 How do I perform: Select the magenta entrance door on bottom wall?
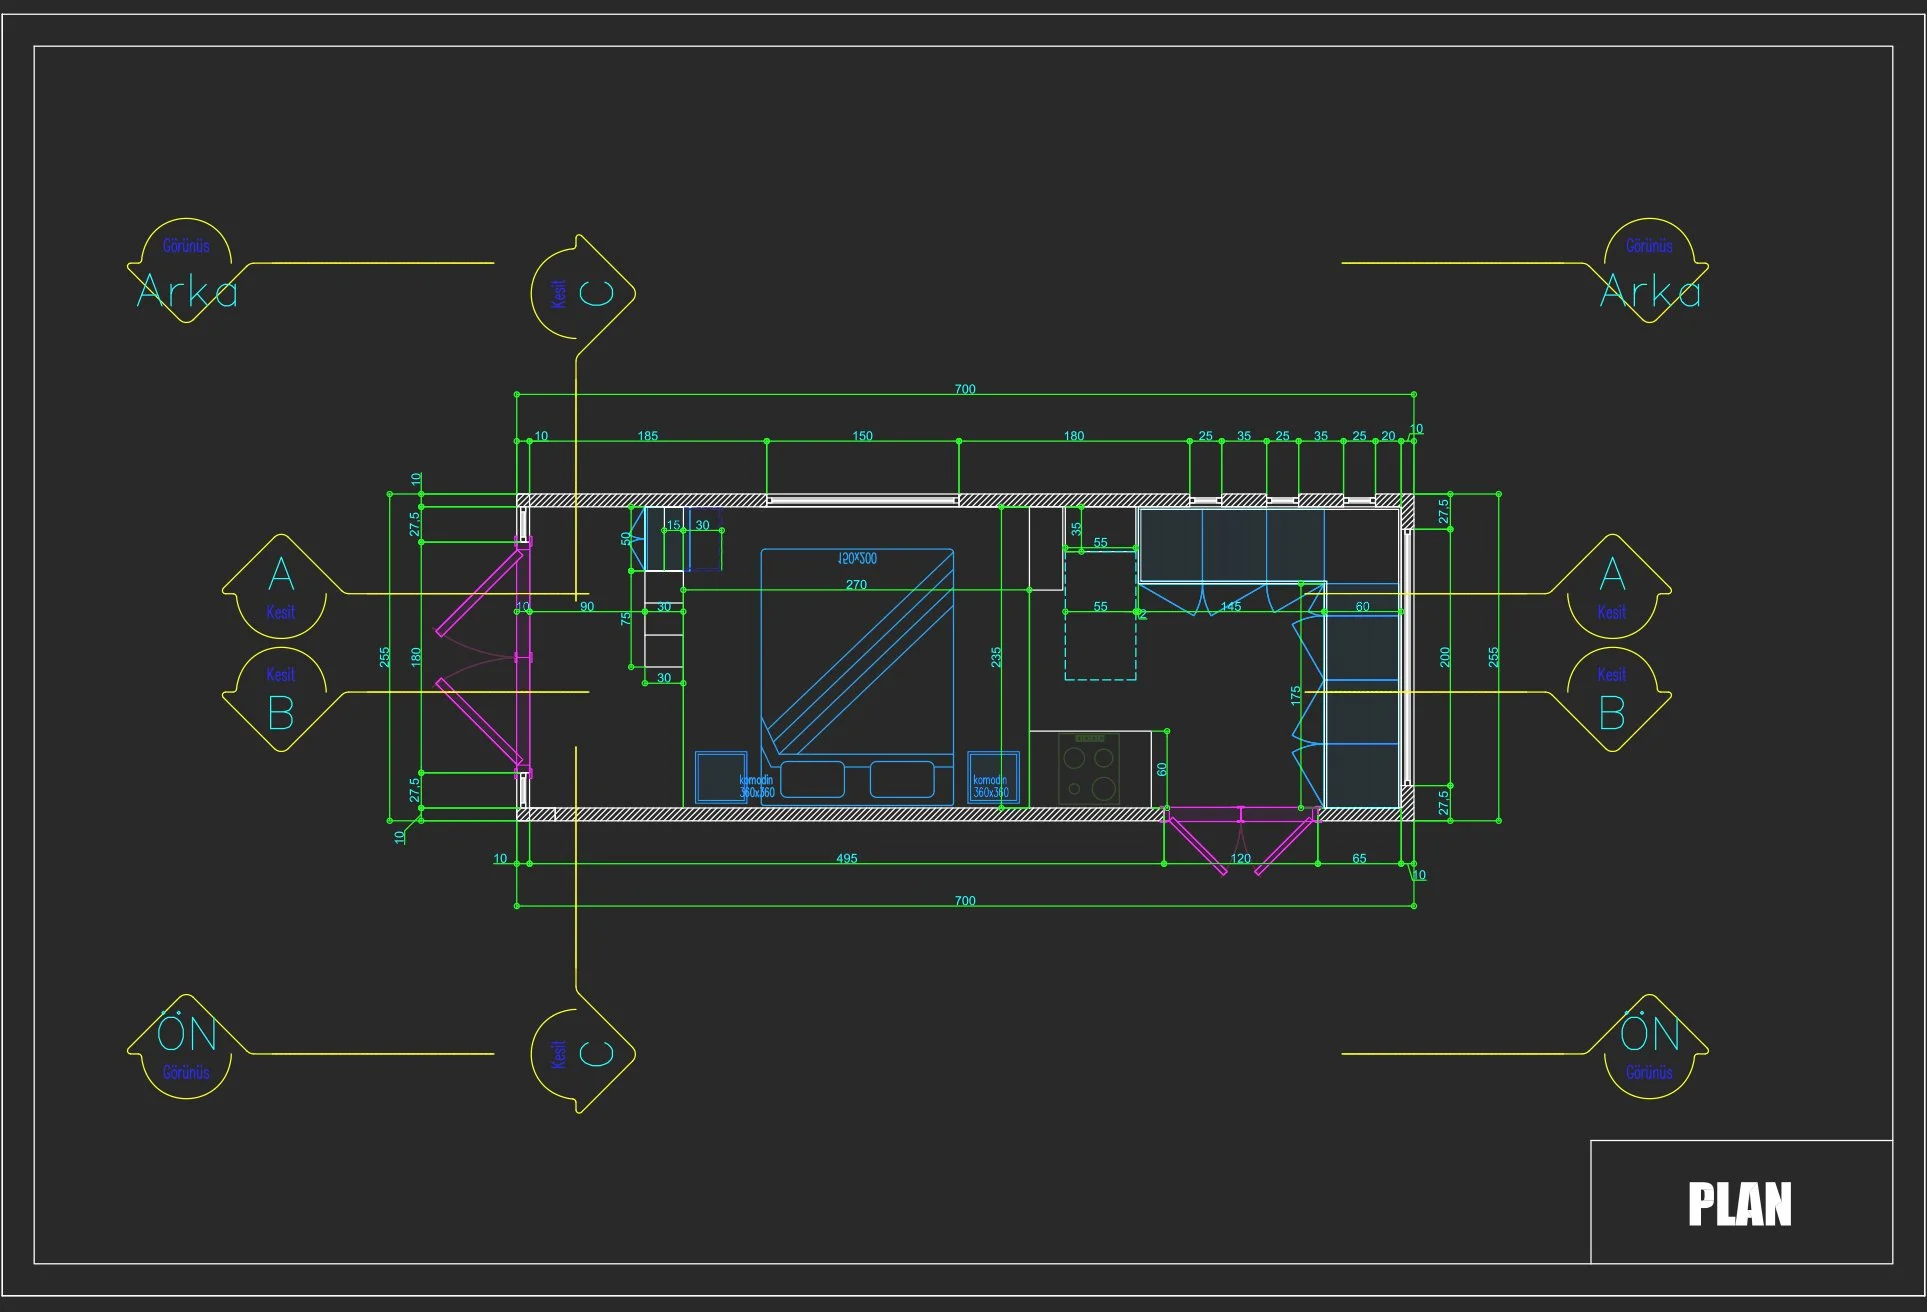1241,840
